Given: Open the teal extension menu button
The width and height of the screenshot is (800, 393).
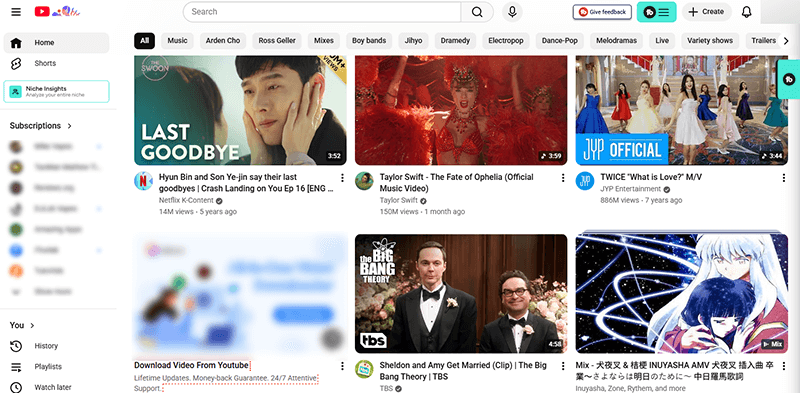Looking at the screenshot, I should point(657,12).
